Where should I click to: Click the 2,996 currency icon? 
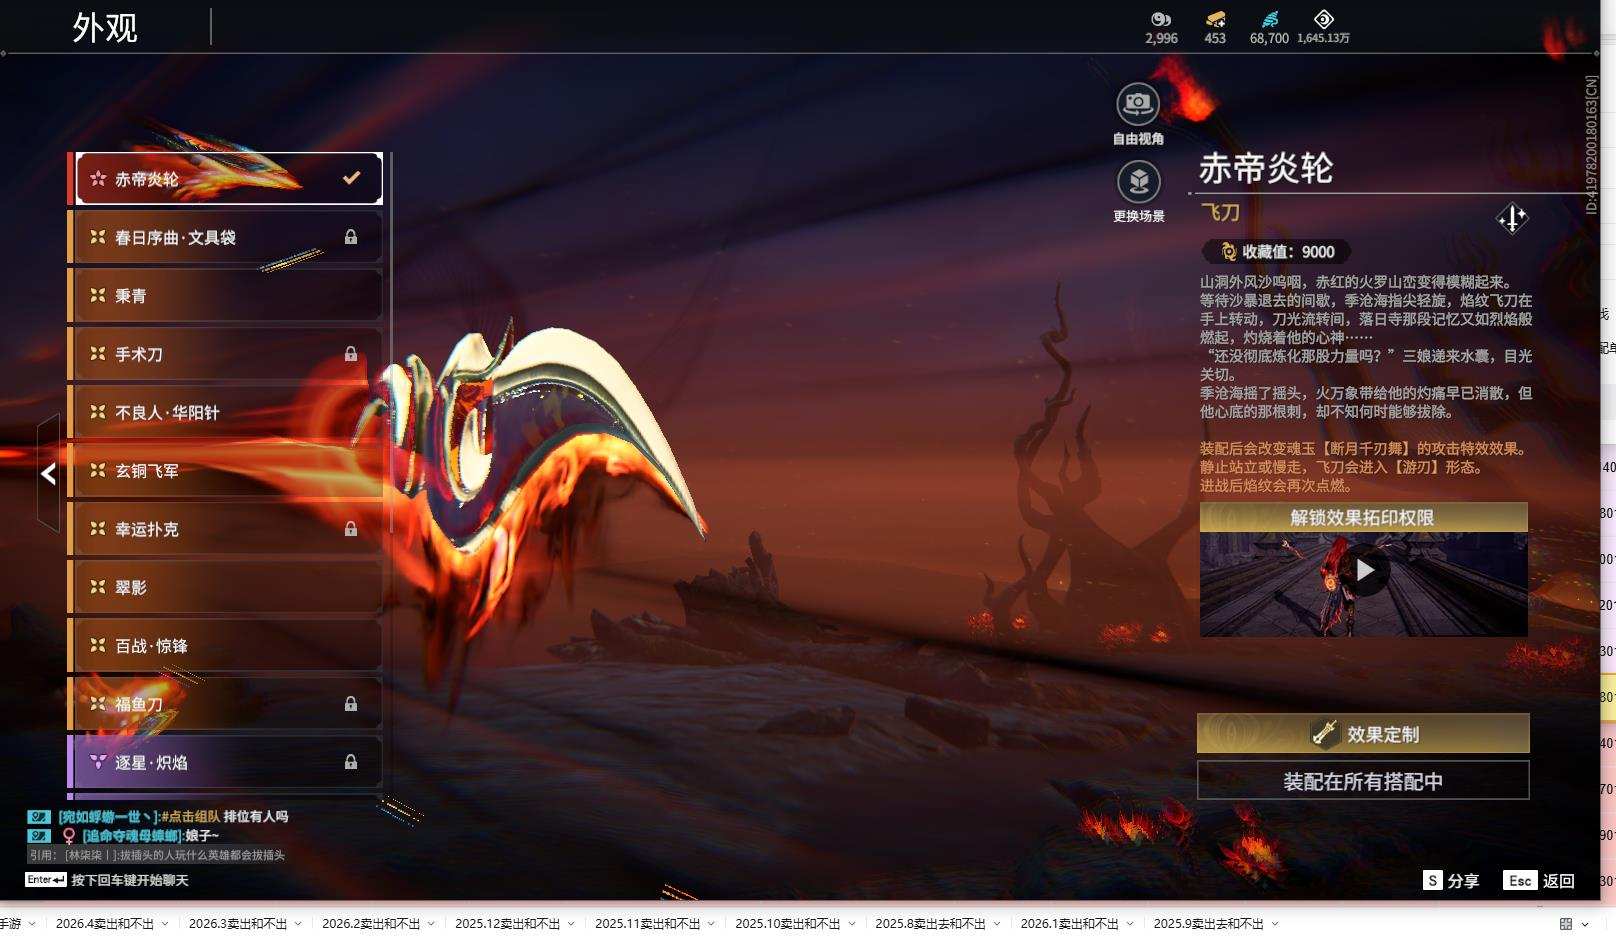click(x=1161, y=19)
